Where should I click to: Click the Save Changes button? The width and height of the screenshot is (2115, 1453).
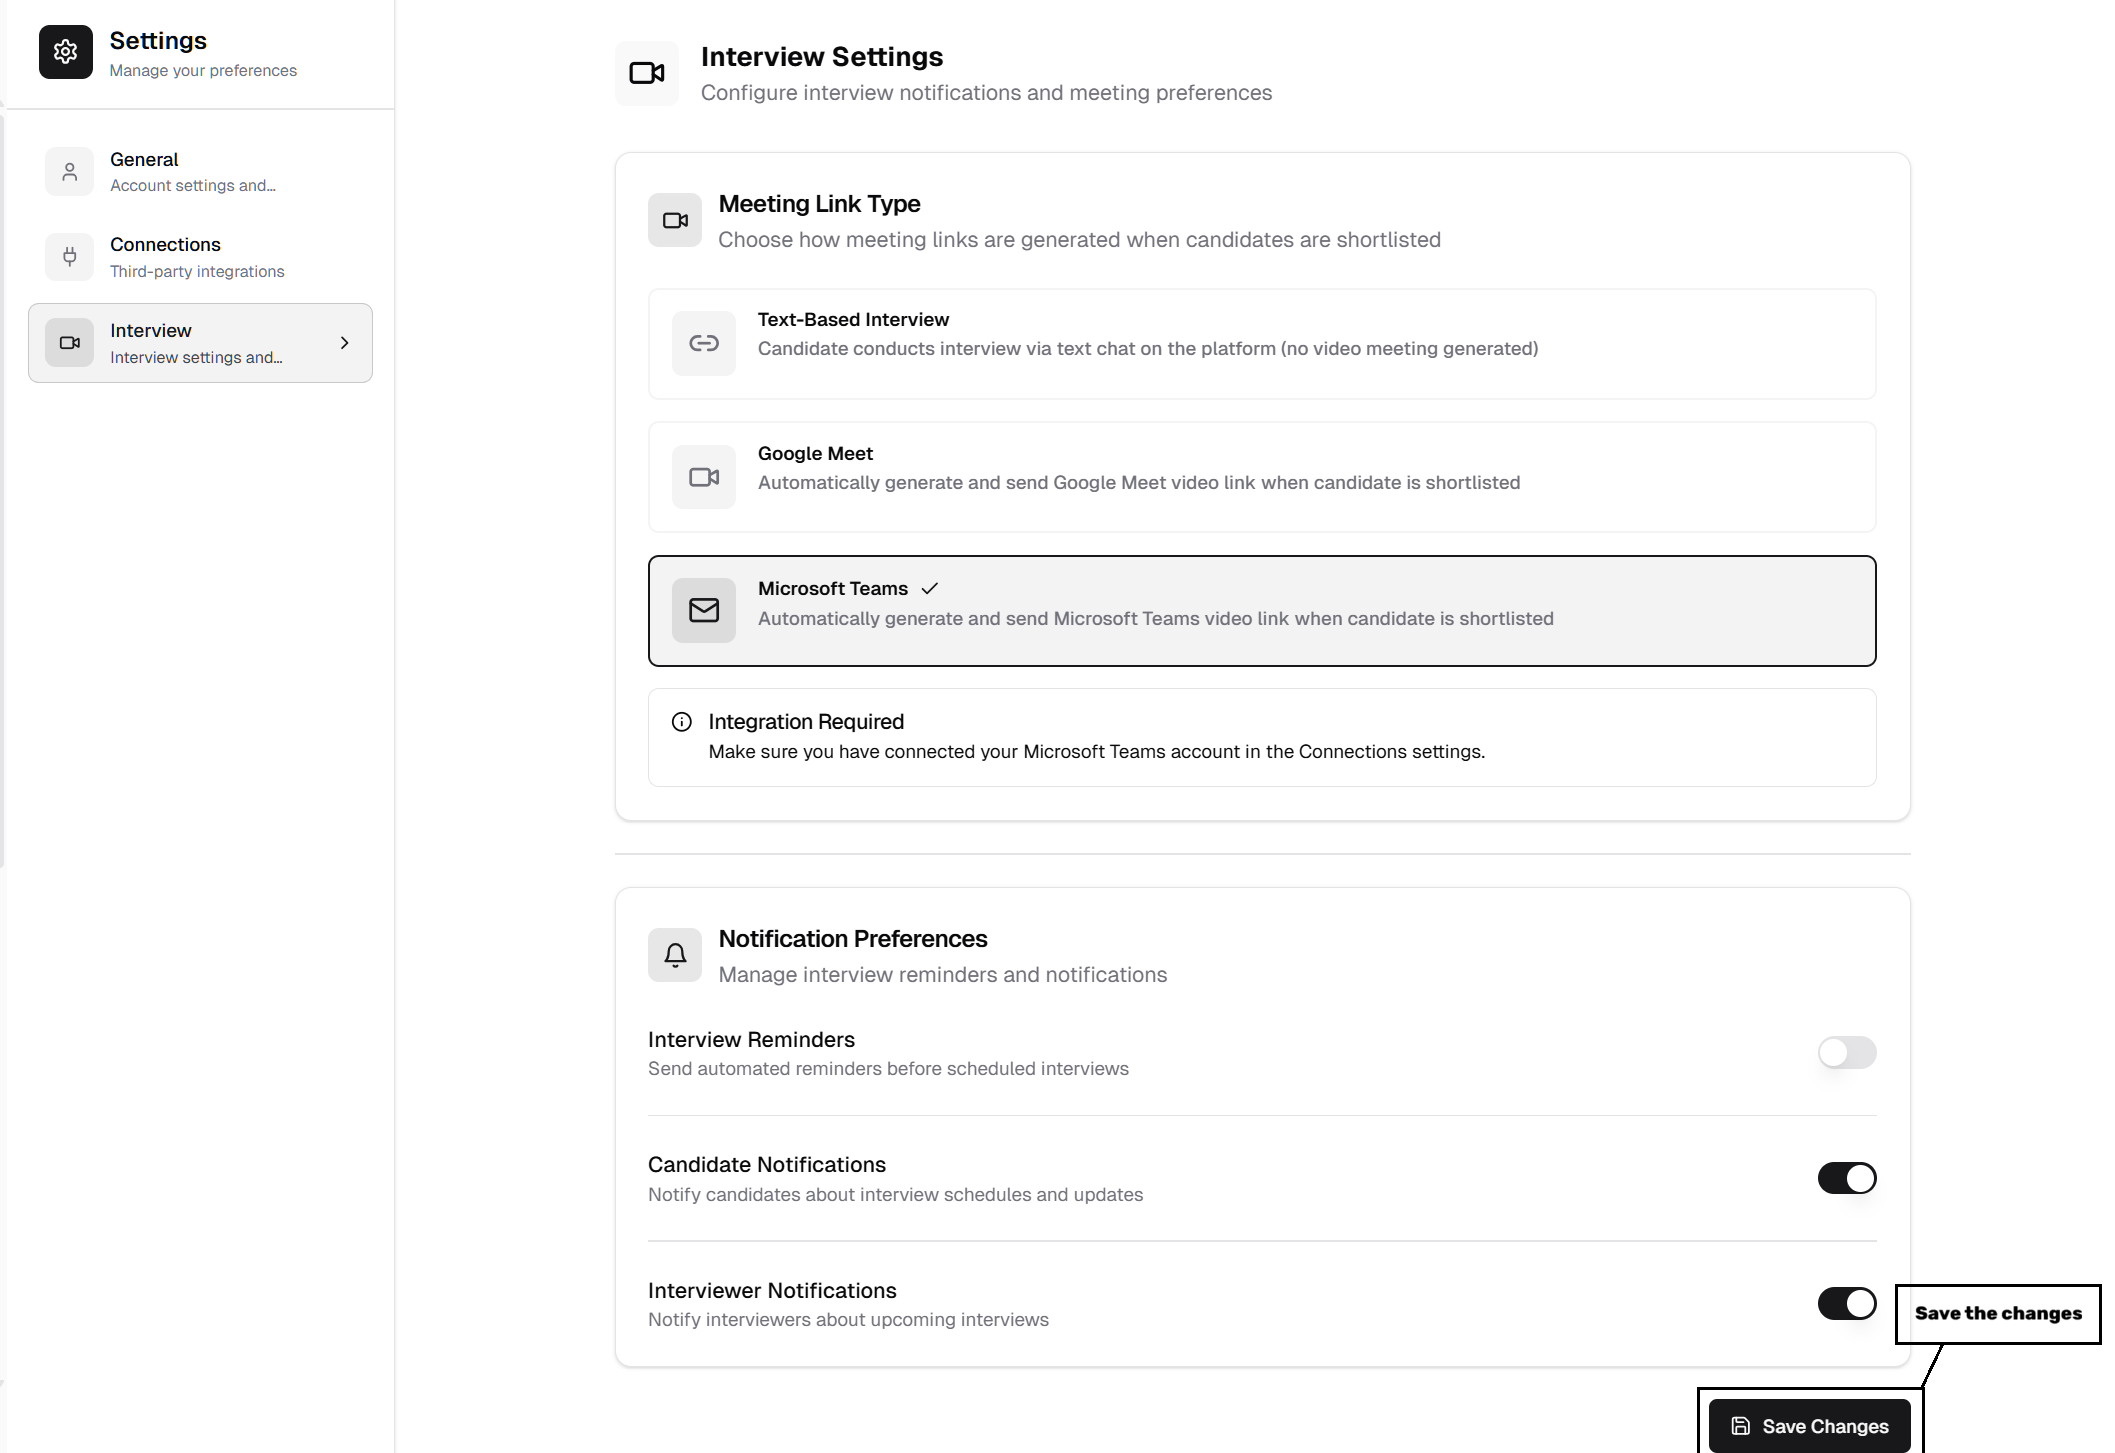[x=1809, y=1426]
